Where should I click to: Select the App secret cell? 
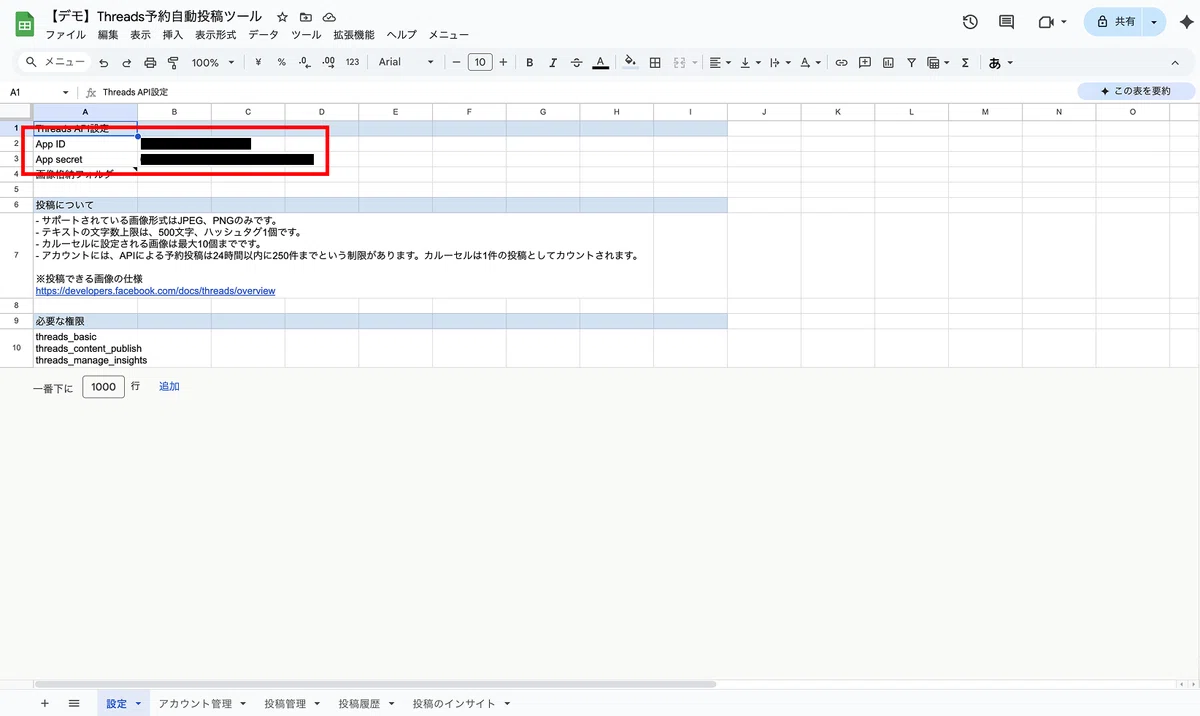coord(85,159)
